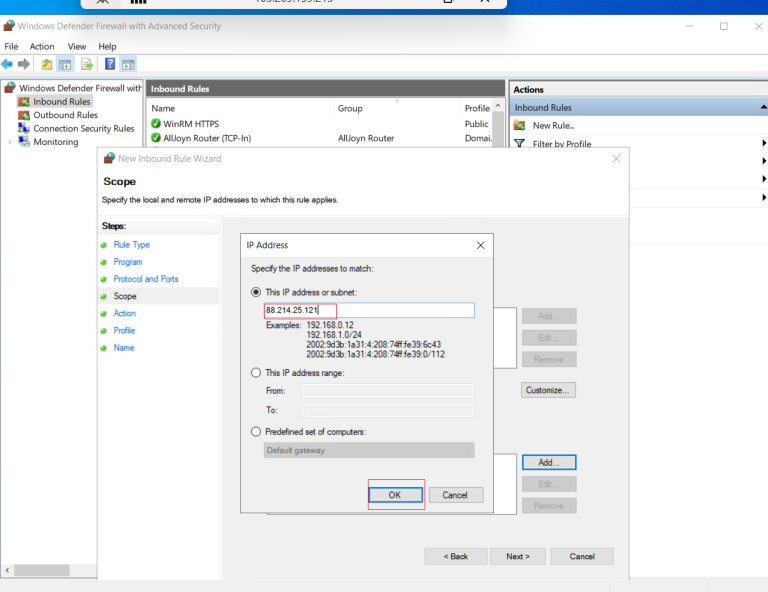The height and width of the screenshot is (592, 768).
Task: Click the New Rule icon in Actions
Action: (x=520, y=125)
